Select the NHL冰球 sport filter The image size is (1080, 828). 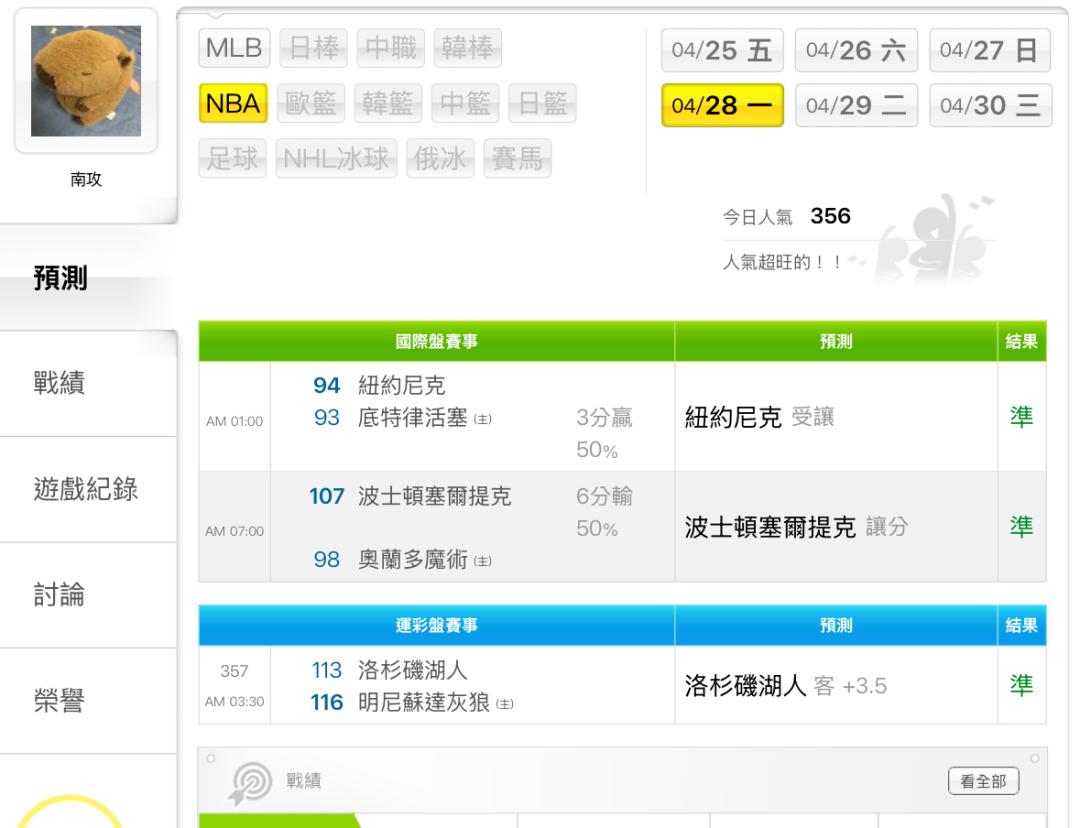pos(336,158)
